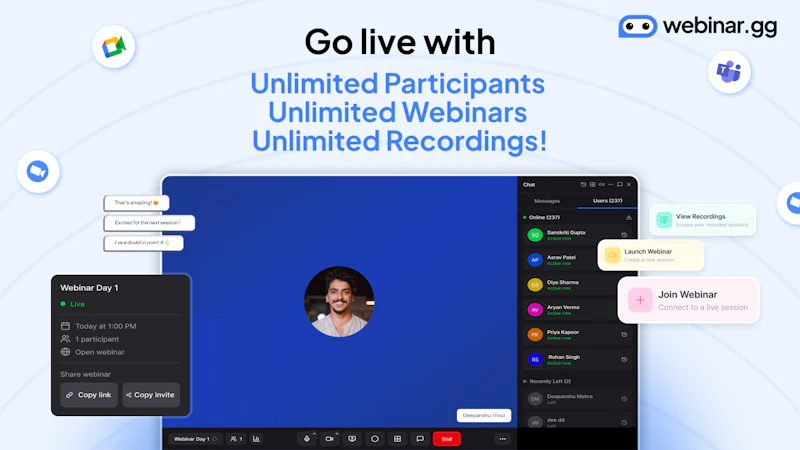Click the presenter's circular profile photo
This screenshot has height=450, width=800.
[x=339, y=302]
